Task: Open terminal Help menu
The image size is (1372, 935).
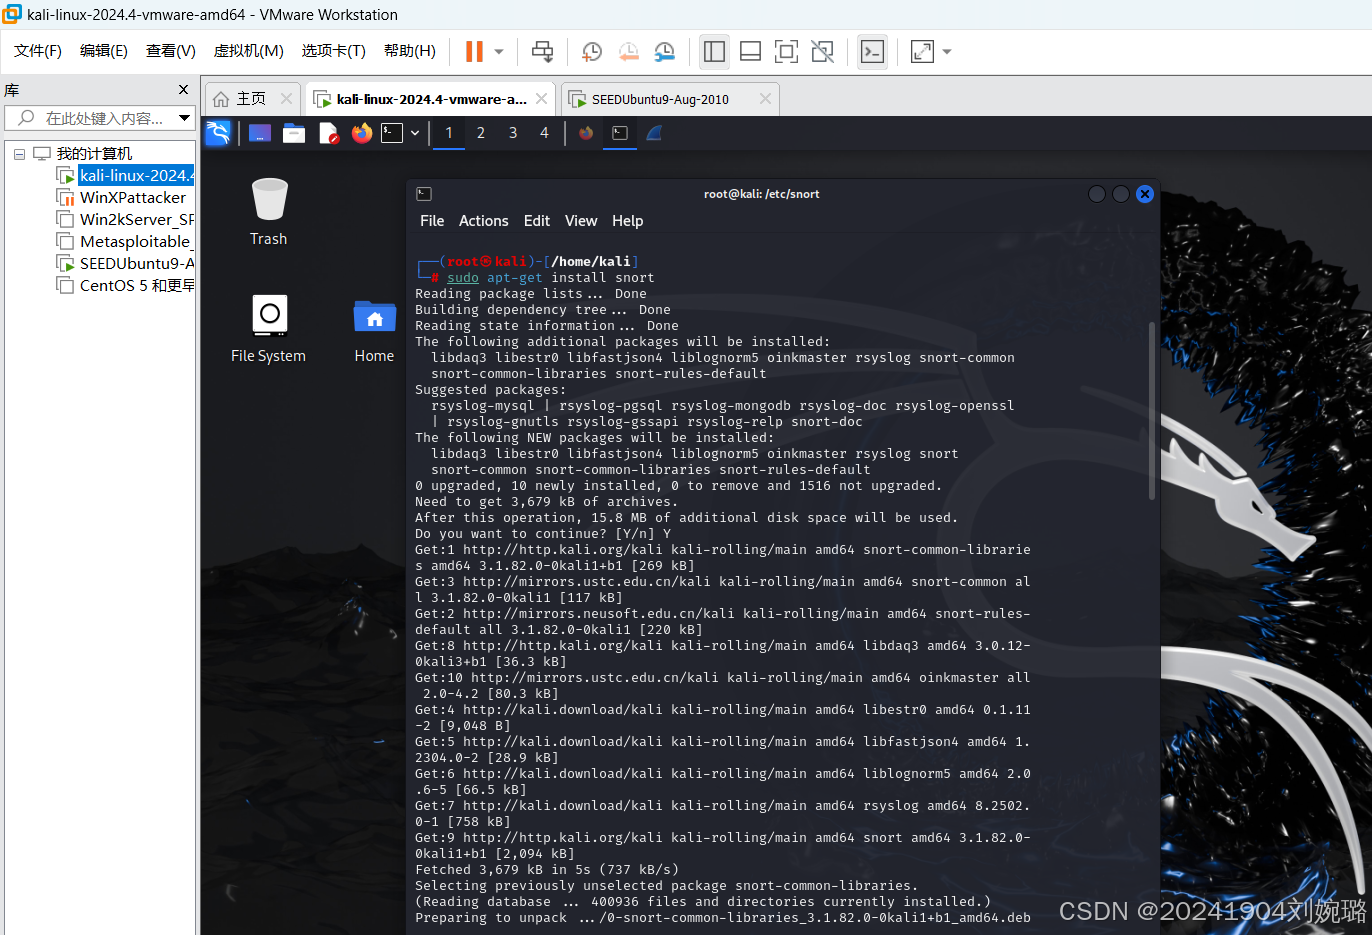Action: click(628, 221)
